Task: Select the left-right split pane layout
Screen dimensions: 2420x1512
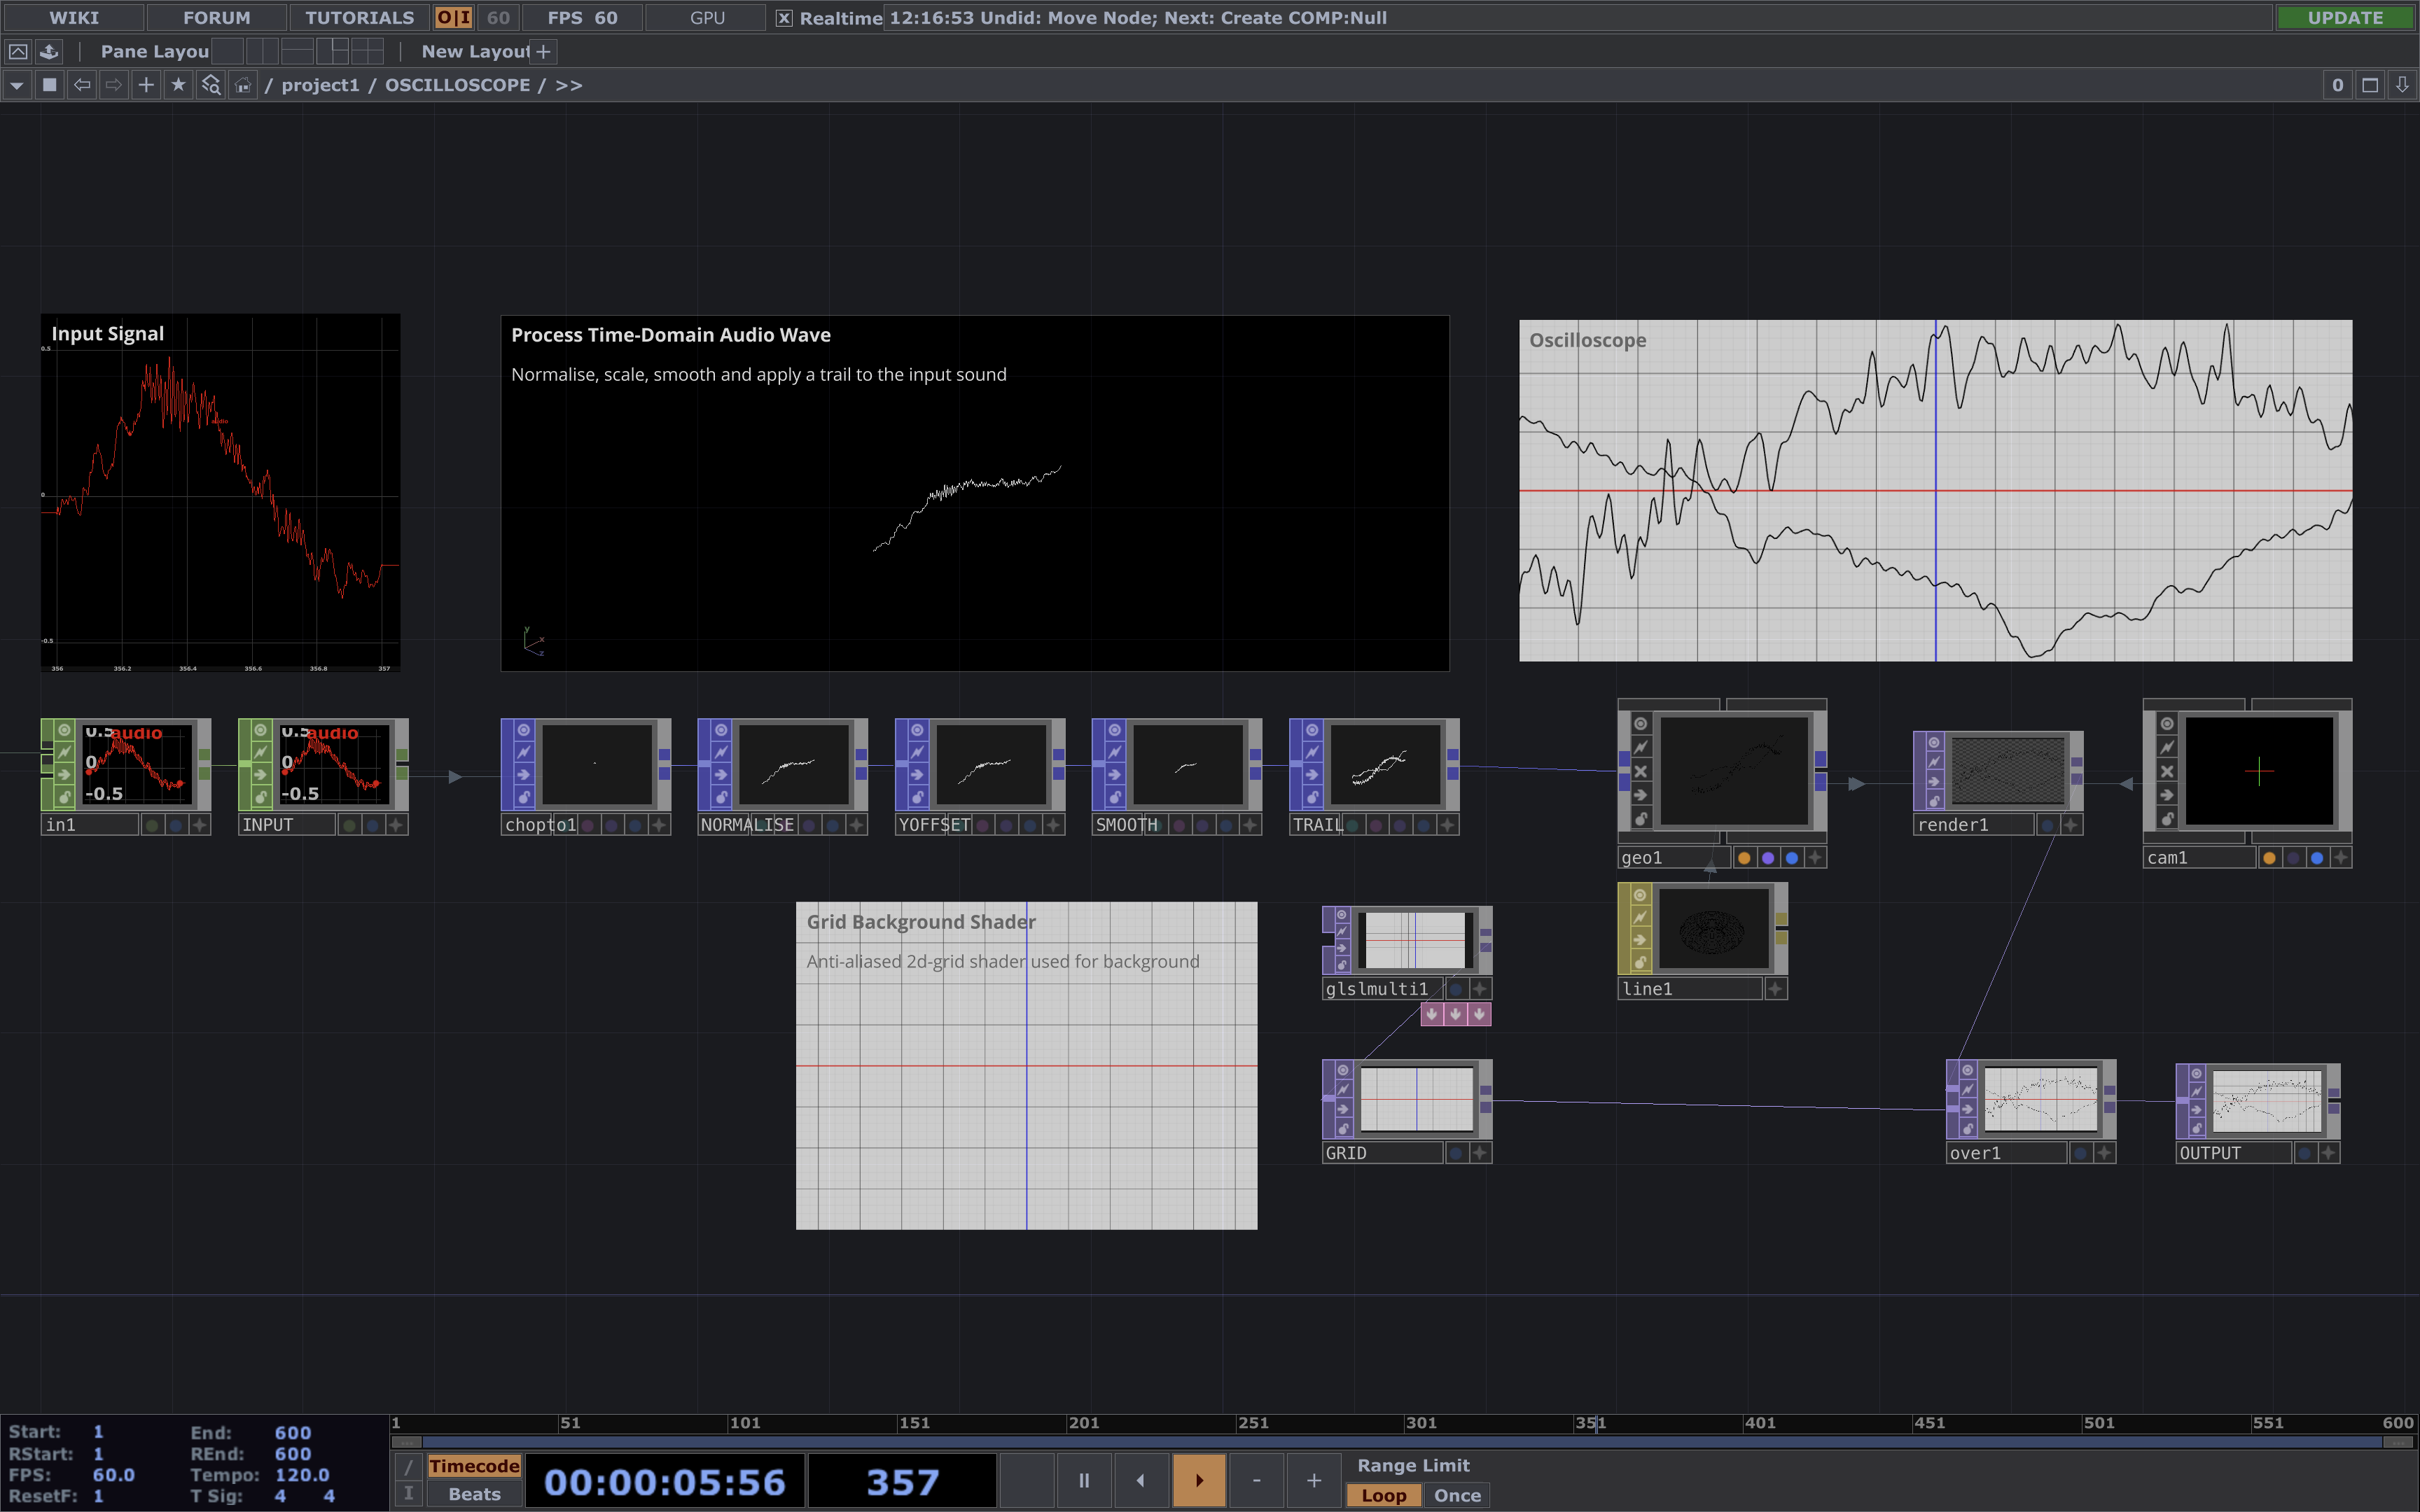Action: [263, 51]
